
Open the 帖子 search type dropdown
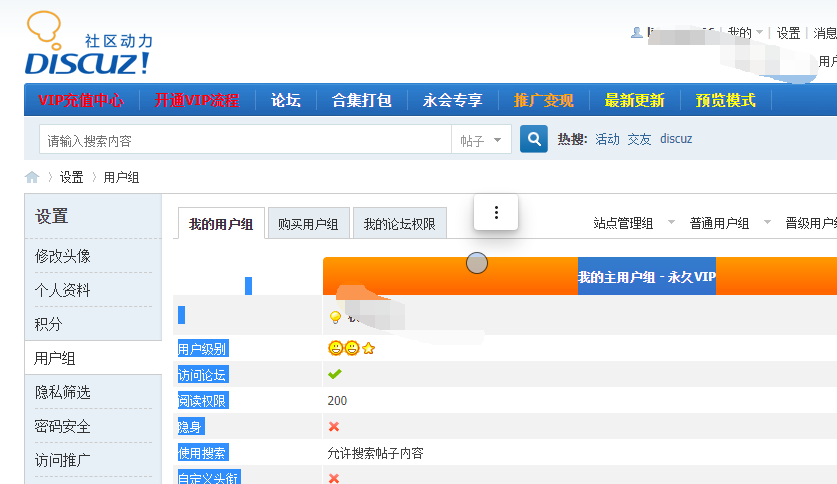(x=481, y=140)
